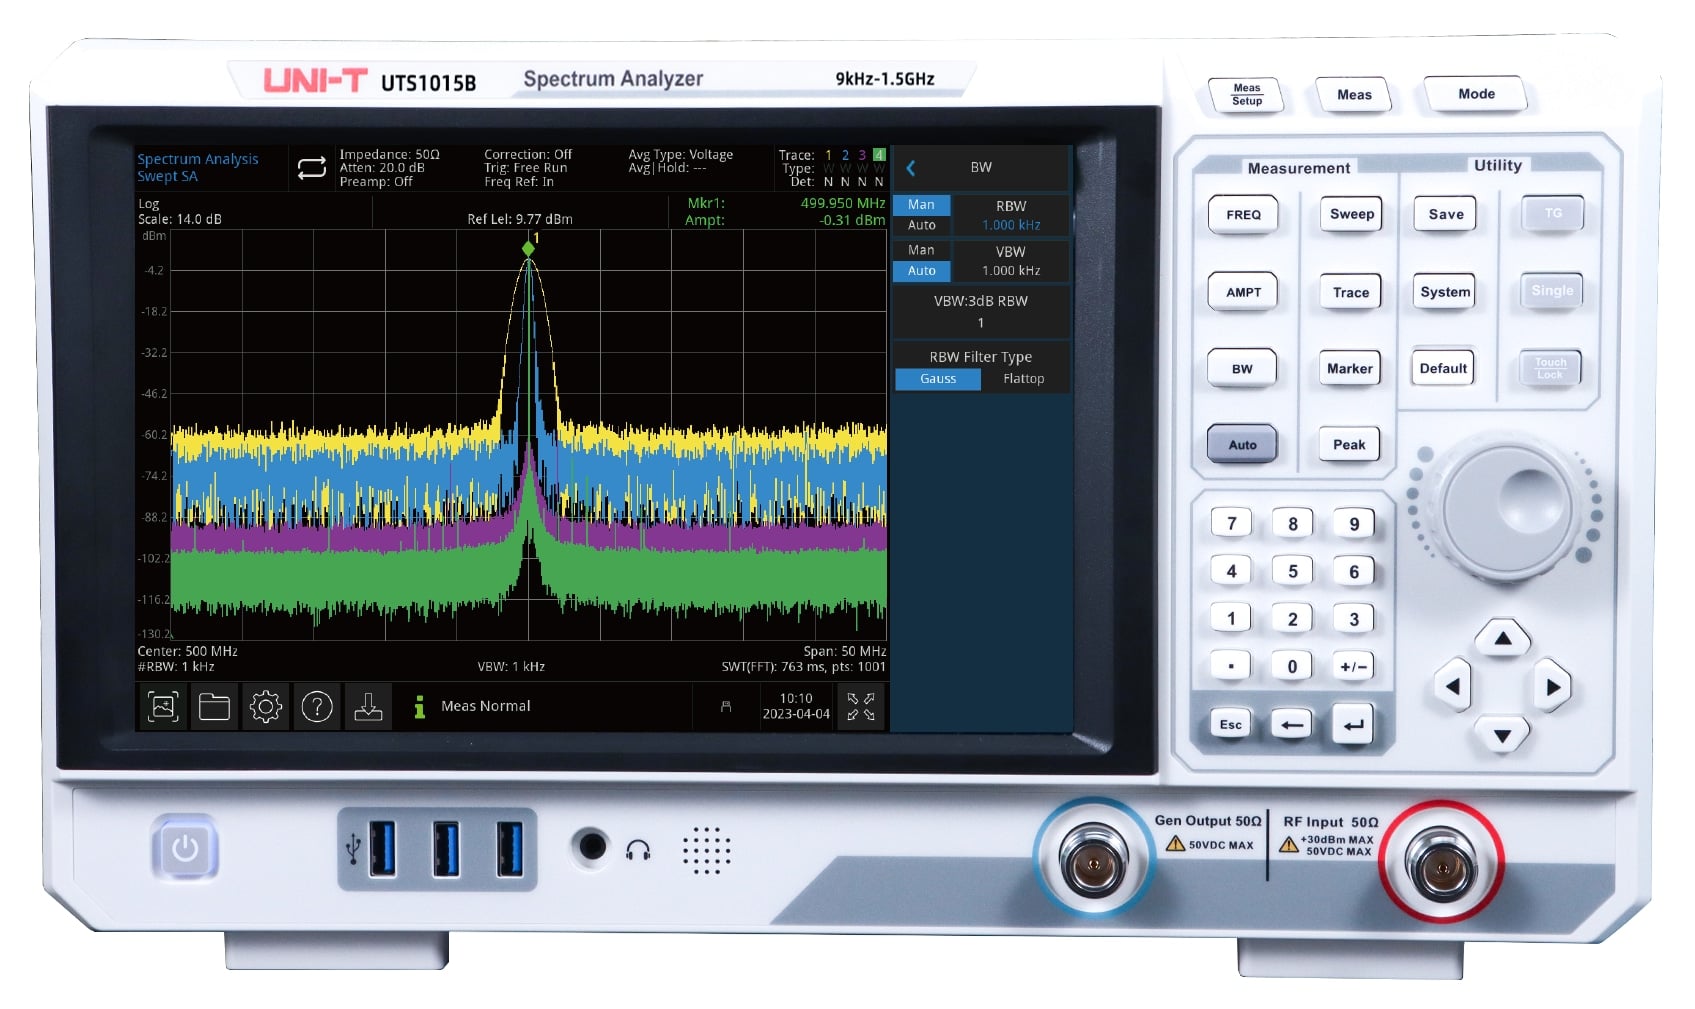
Task: Select trace 1 in trace header
Action: click(828, 155)
